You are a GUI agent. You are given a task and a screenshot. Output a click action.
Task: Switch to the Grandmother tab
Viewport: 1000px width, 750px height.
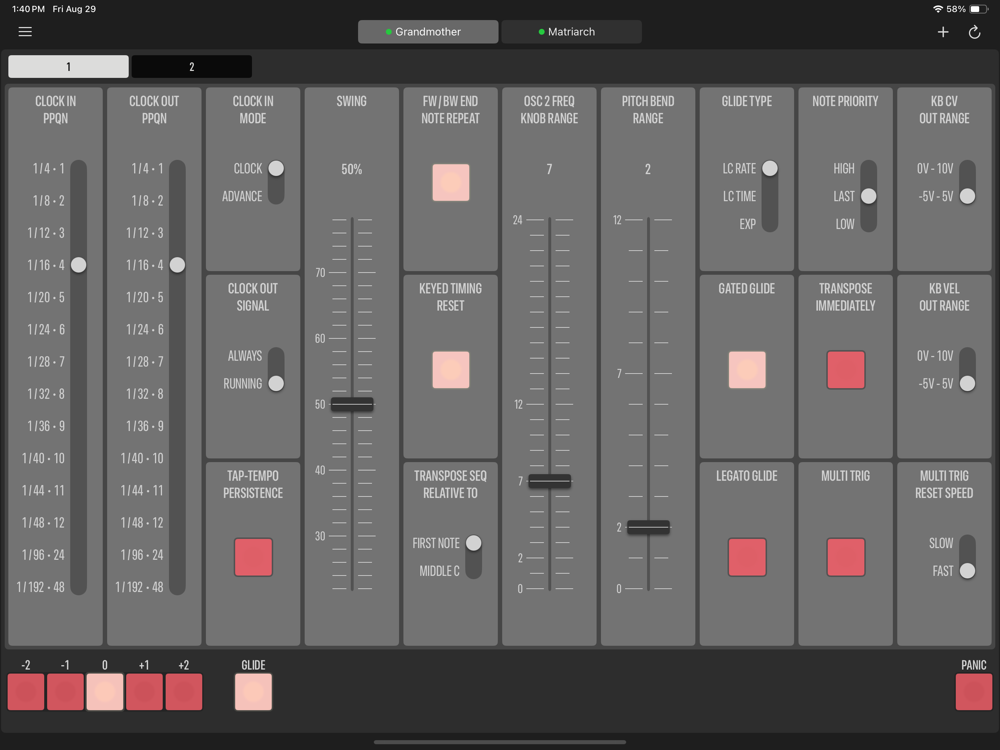point(428,32)
